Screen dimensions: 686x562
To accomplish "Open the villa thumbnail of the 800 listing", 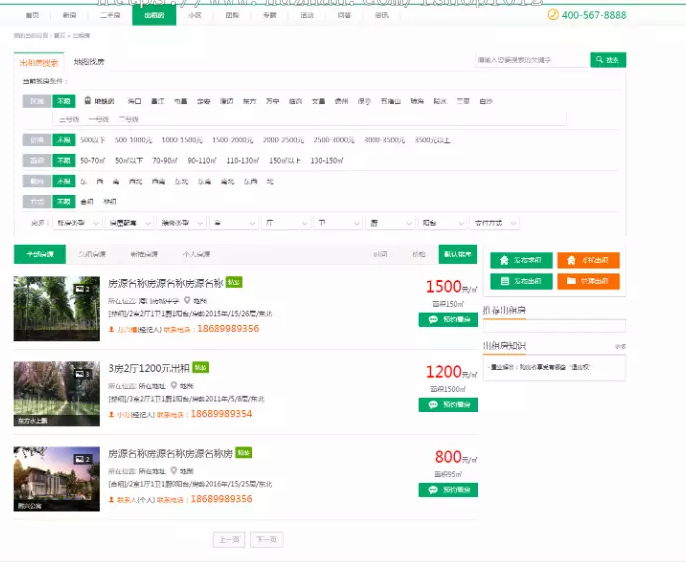I will coord(57,479).
